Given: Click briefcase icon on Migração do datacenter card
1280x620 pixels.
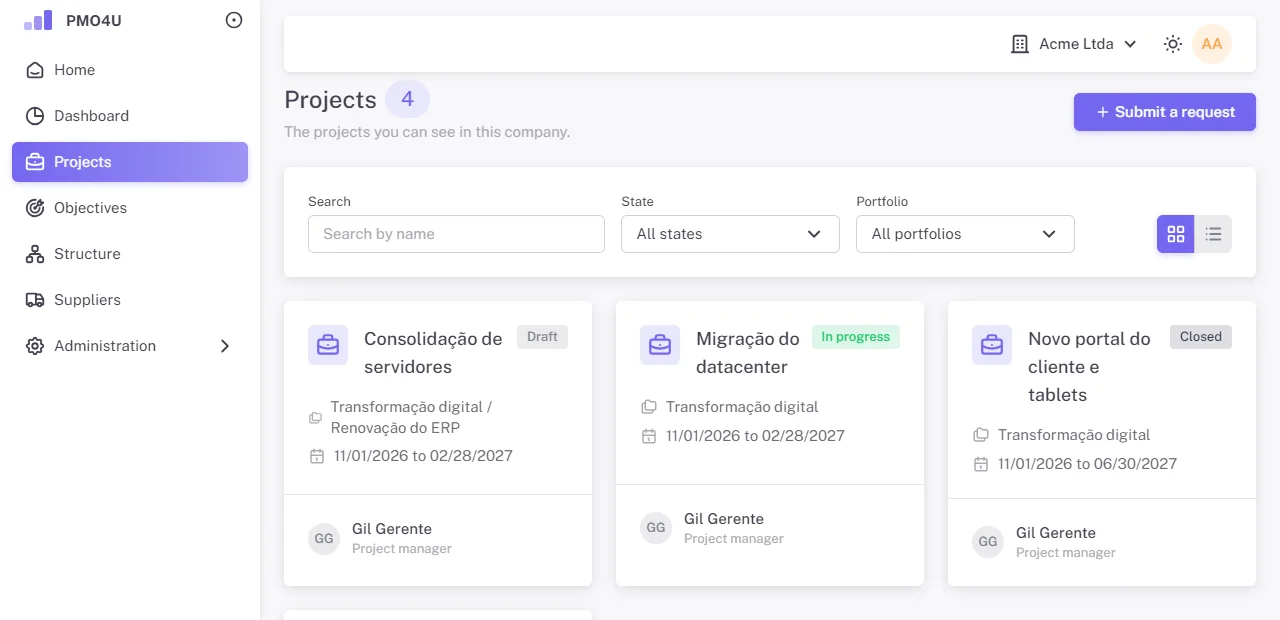Looking at the screenshot, I should (x=660, y=345).
